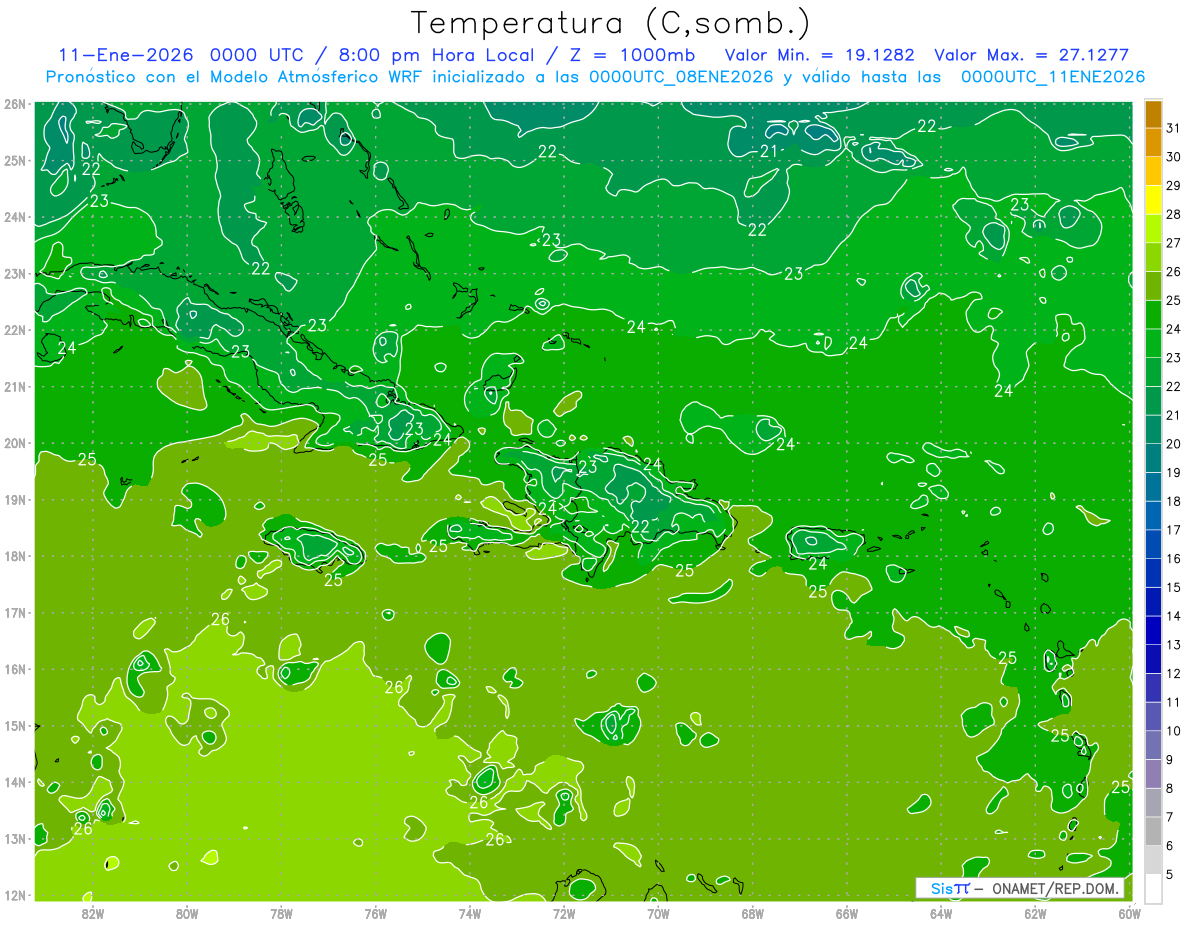The width and height of the screenshot is (1200, 927).
Task: Click the '80W' longitude label
Action: pyautogui.click(x=187, y=913)
